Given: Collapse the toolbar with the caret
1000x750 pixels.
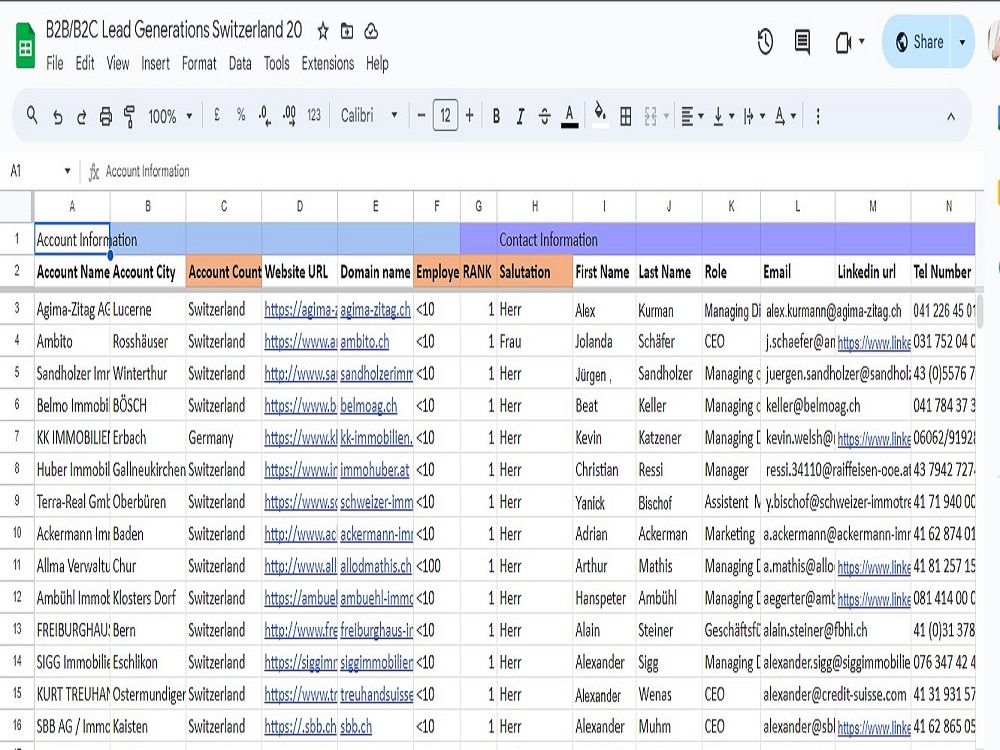Looking at the screenshot, I should point(951,117).
